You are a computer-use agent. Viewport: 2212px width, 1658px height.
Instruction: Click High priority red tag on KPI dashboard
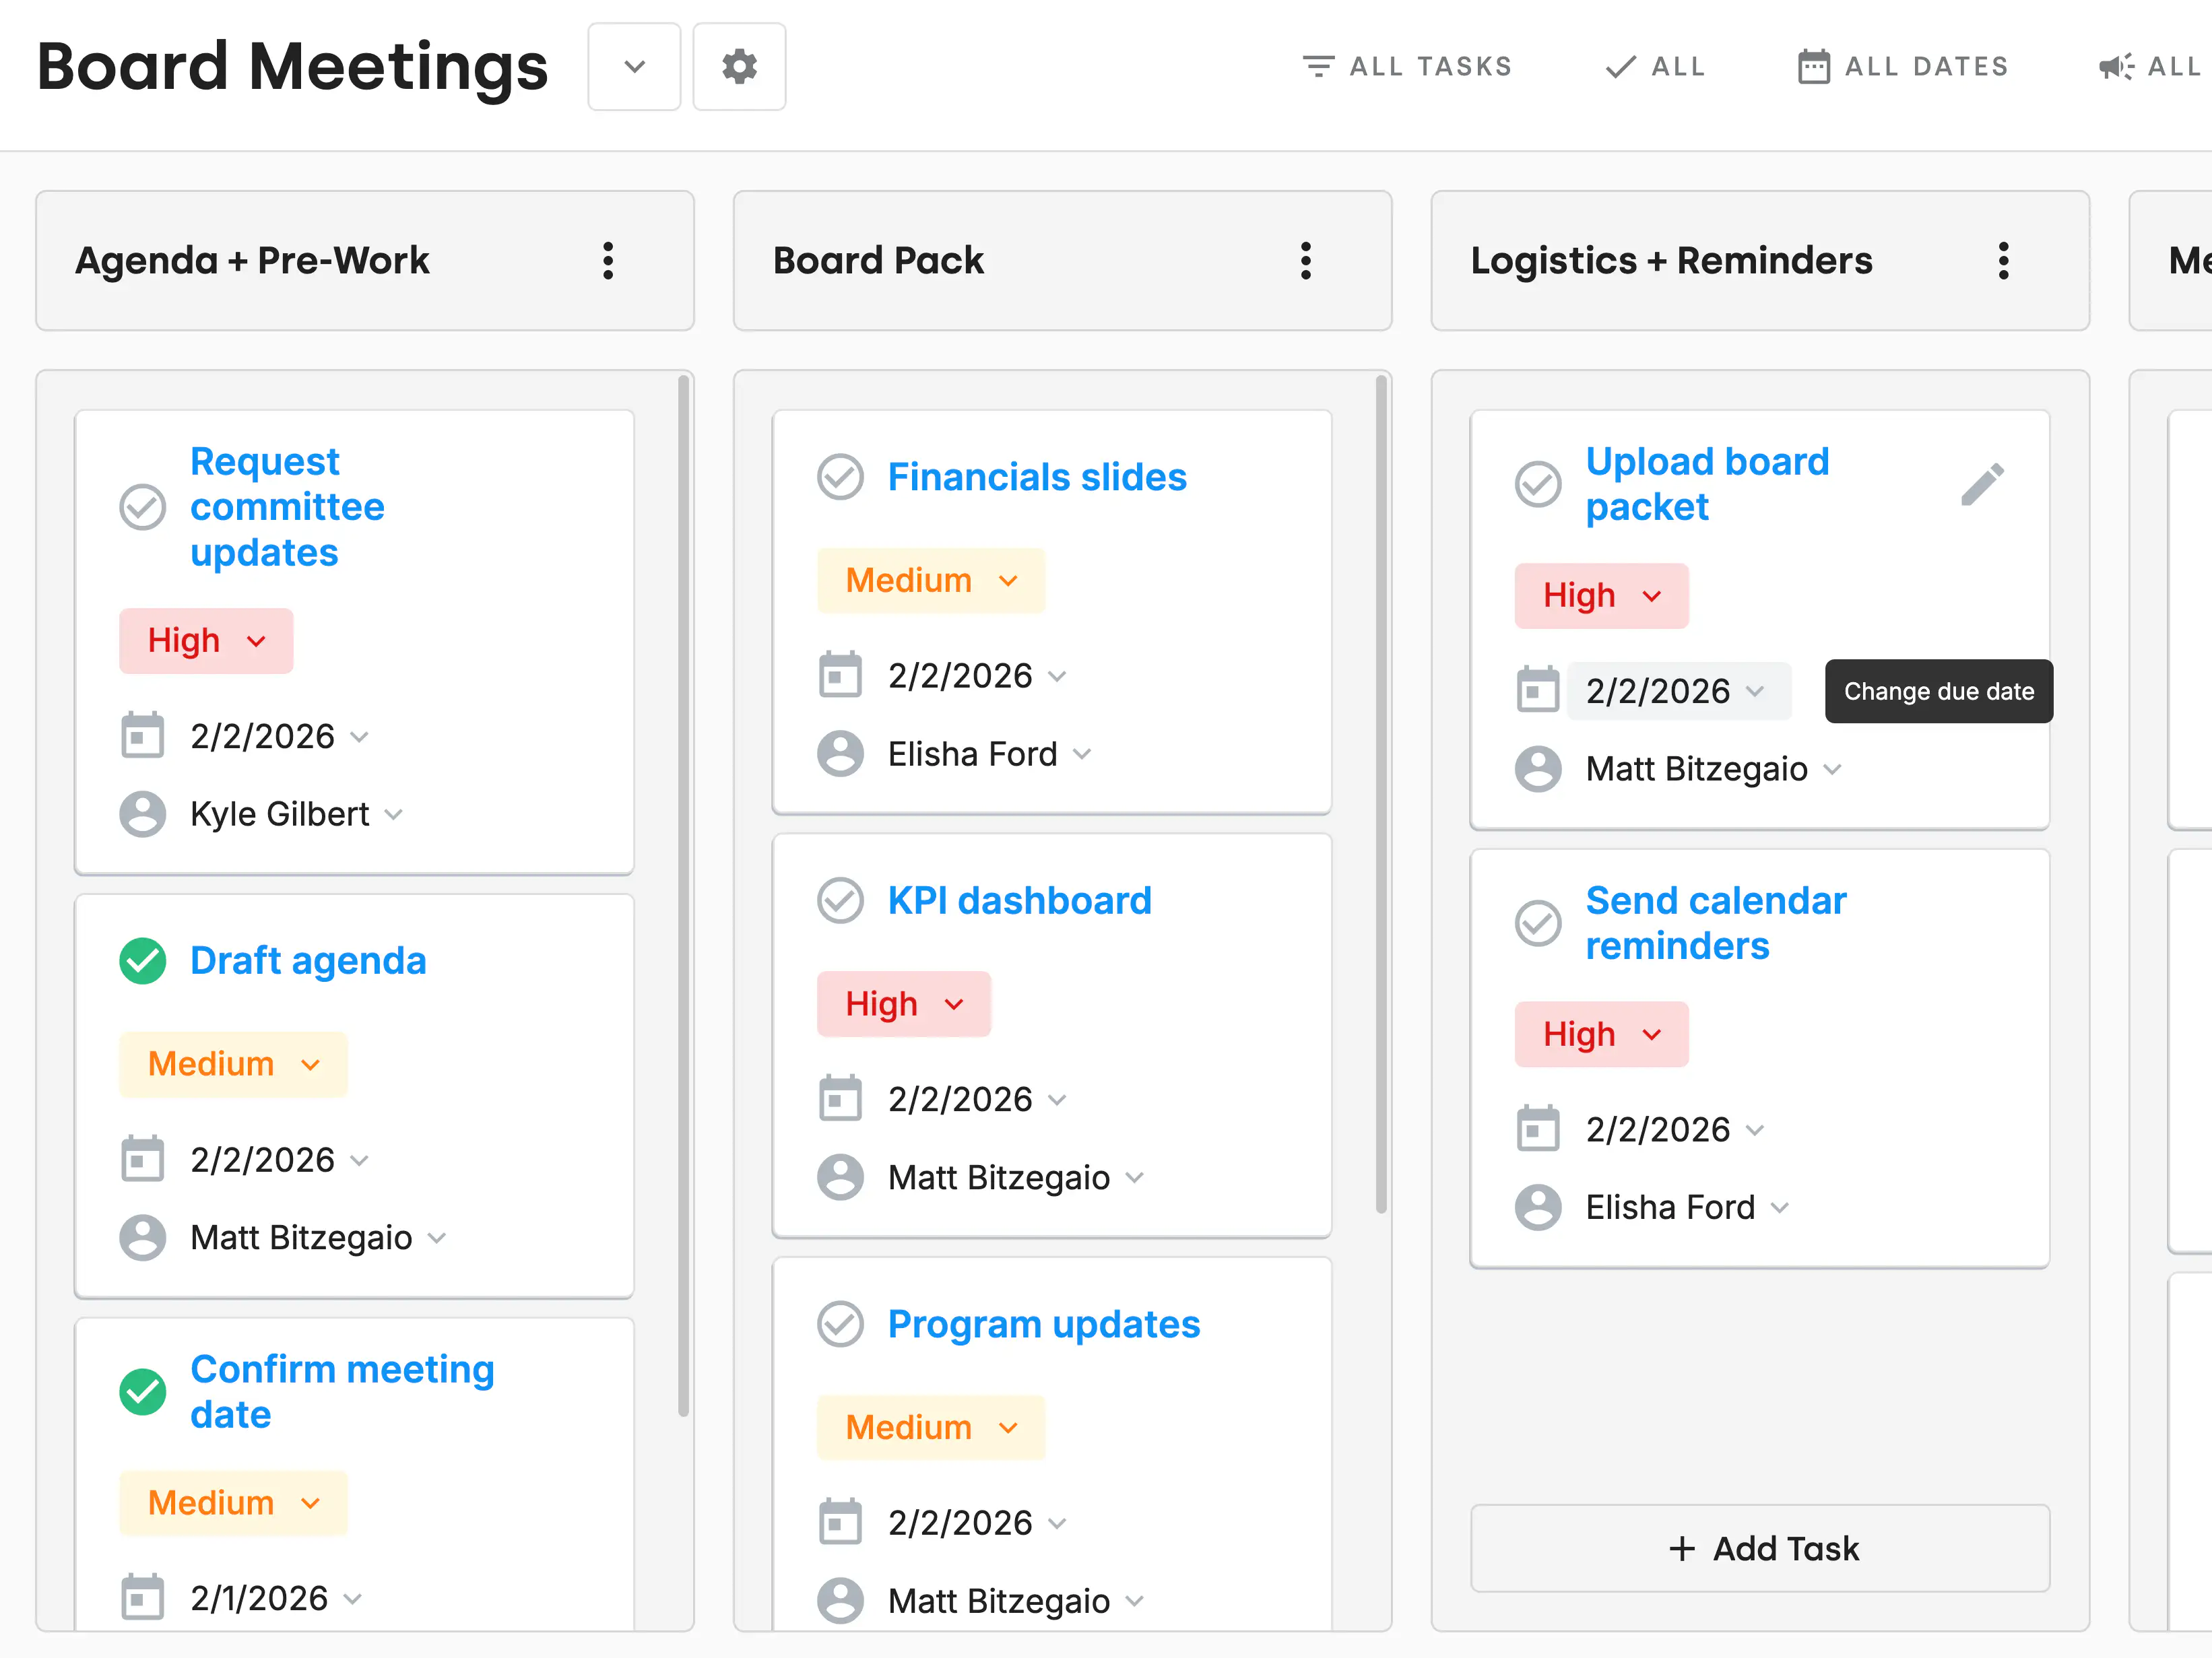(903, 1004)
